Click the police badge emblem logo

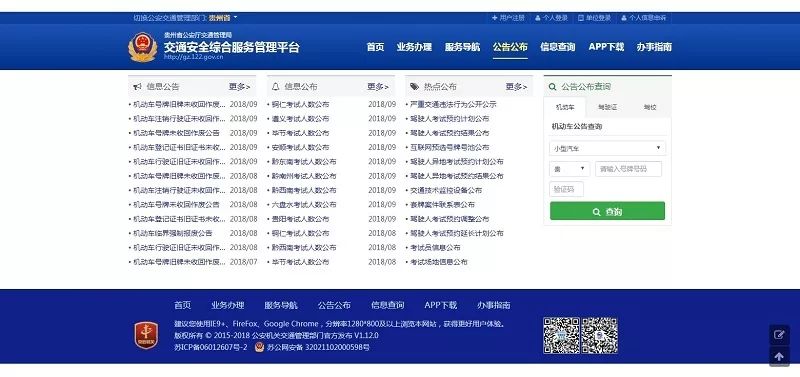pyautogui.click(x=142, y=47)
